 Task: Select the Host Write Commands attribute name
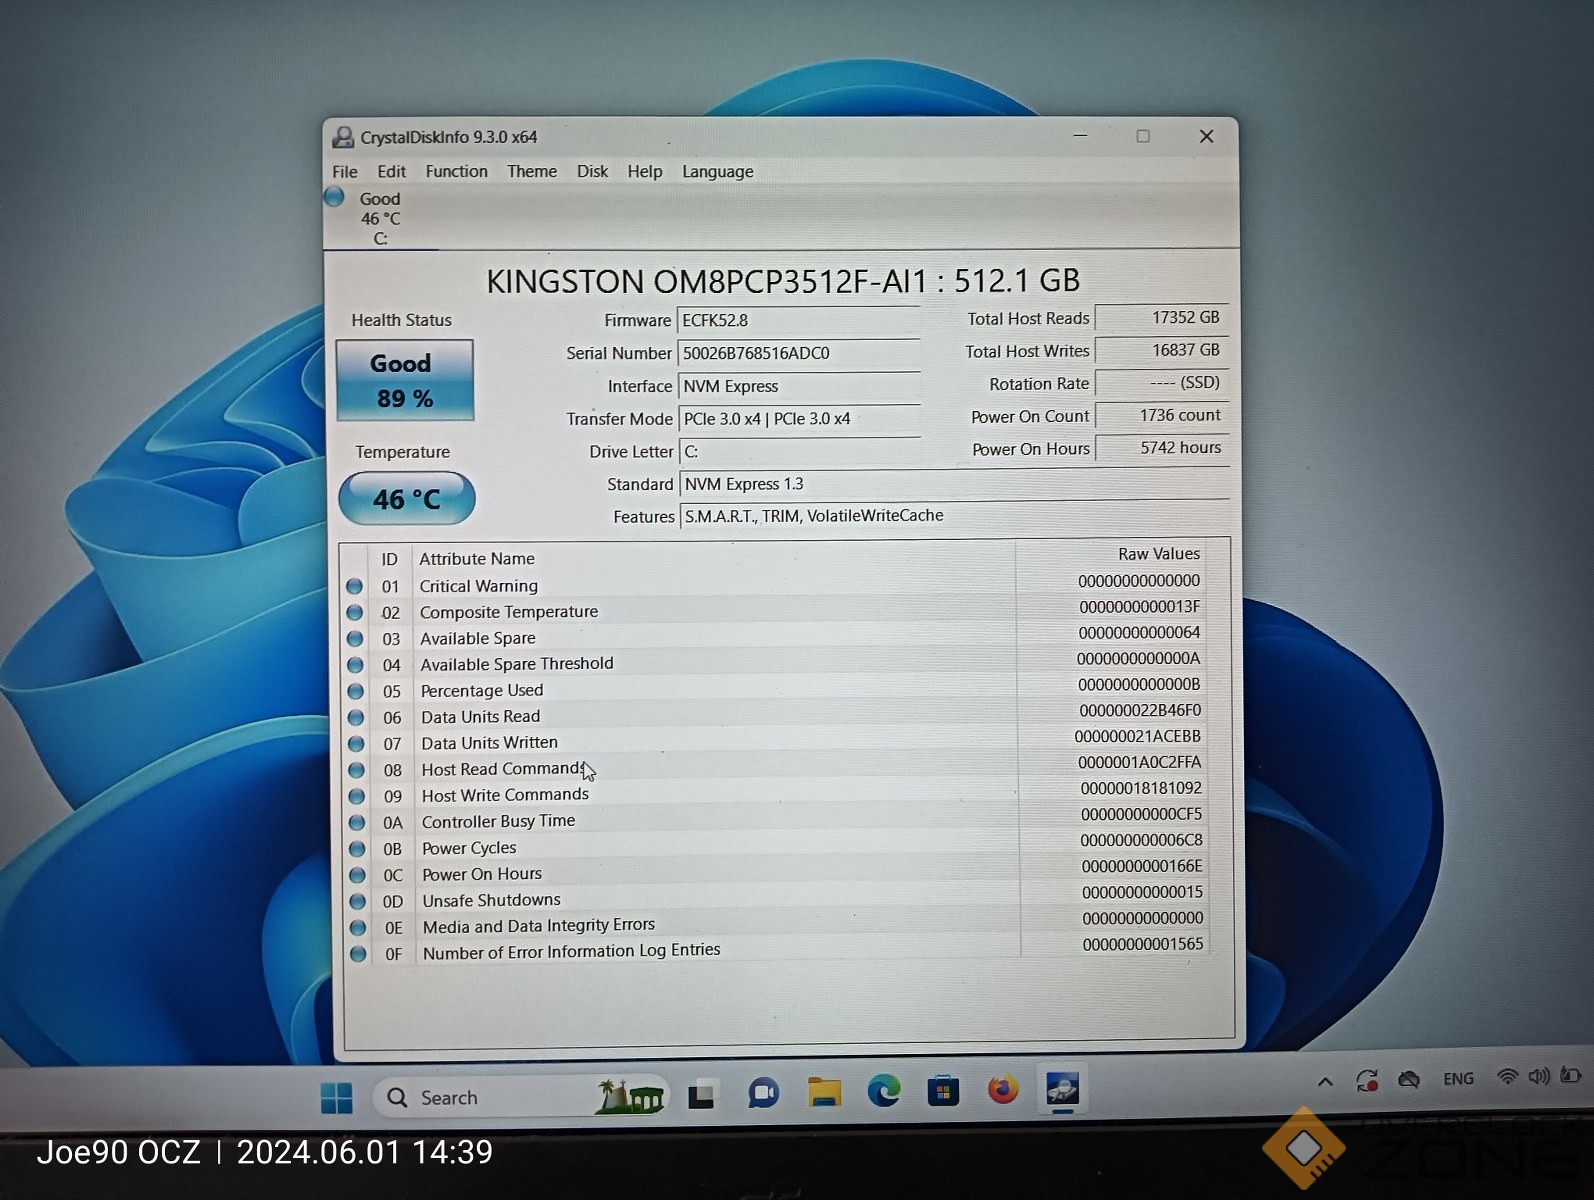point(505,795)
